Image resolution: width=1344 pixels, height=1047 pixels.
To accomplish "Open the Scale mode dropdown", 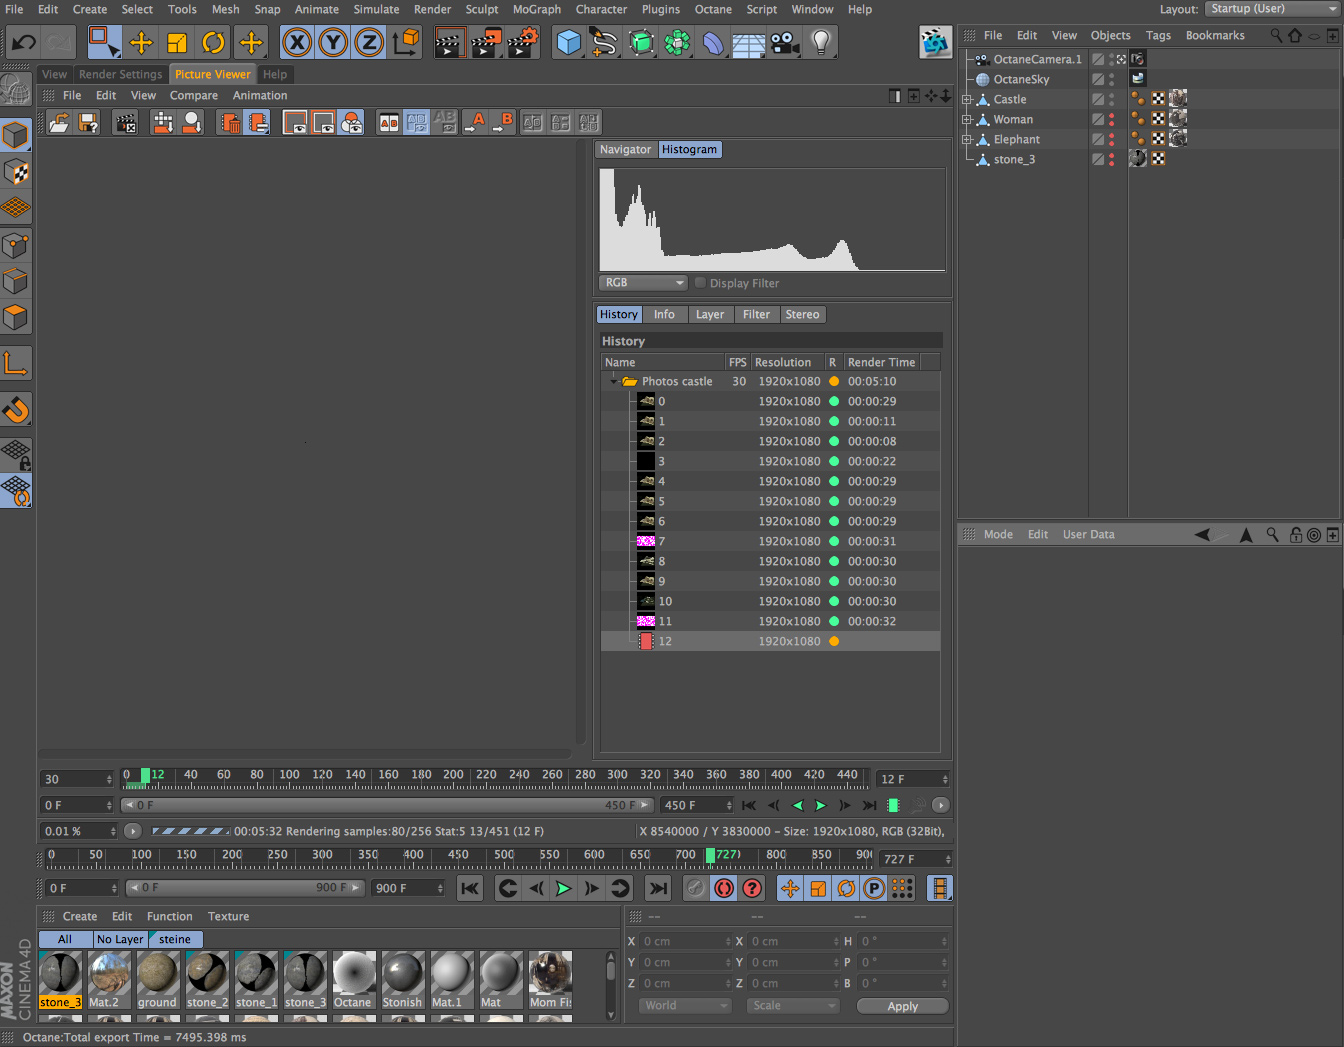I will point(793,1006).
